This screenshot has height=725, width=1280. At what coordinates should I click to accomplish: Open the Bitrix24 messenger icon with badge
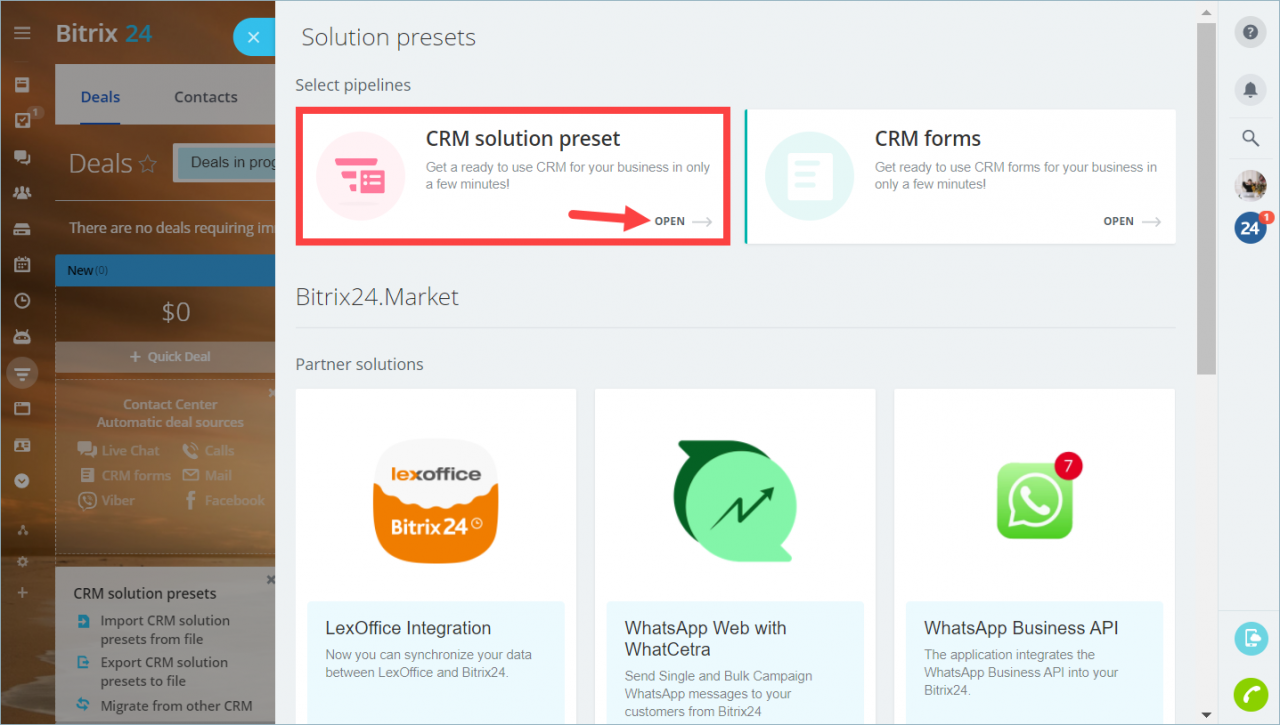coord(1250,228)
